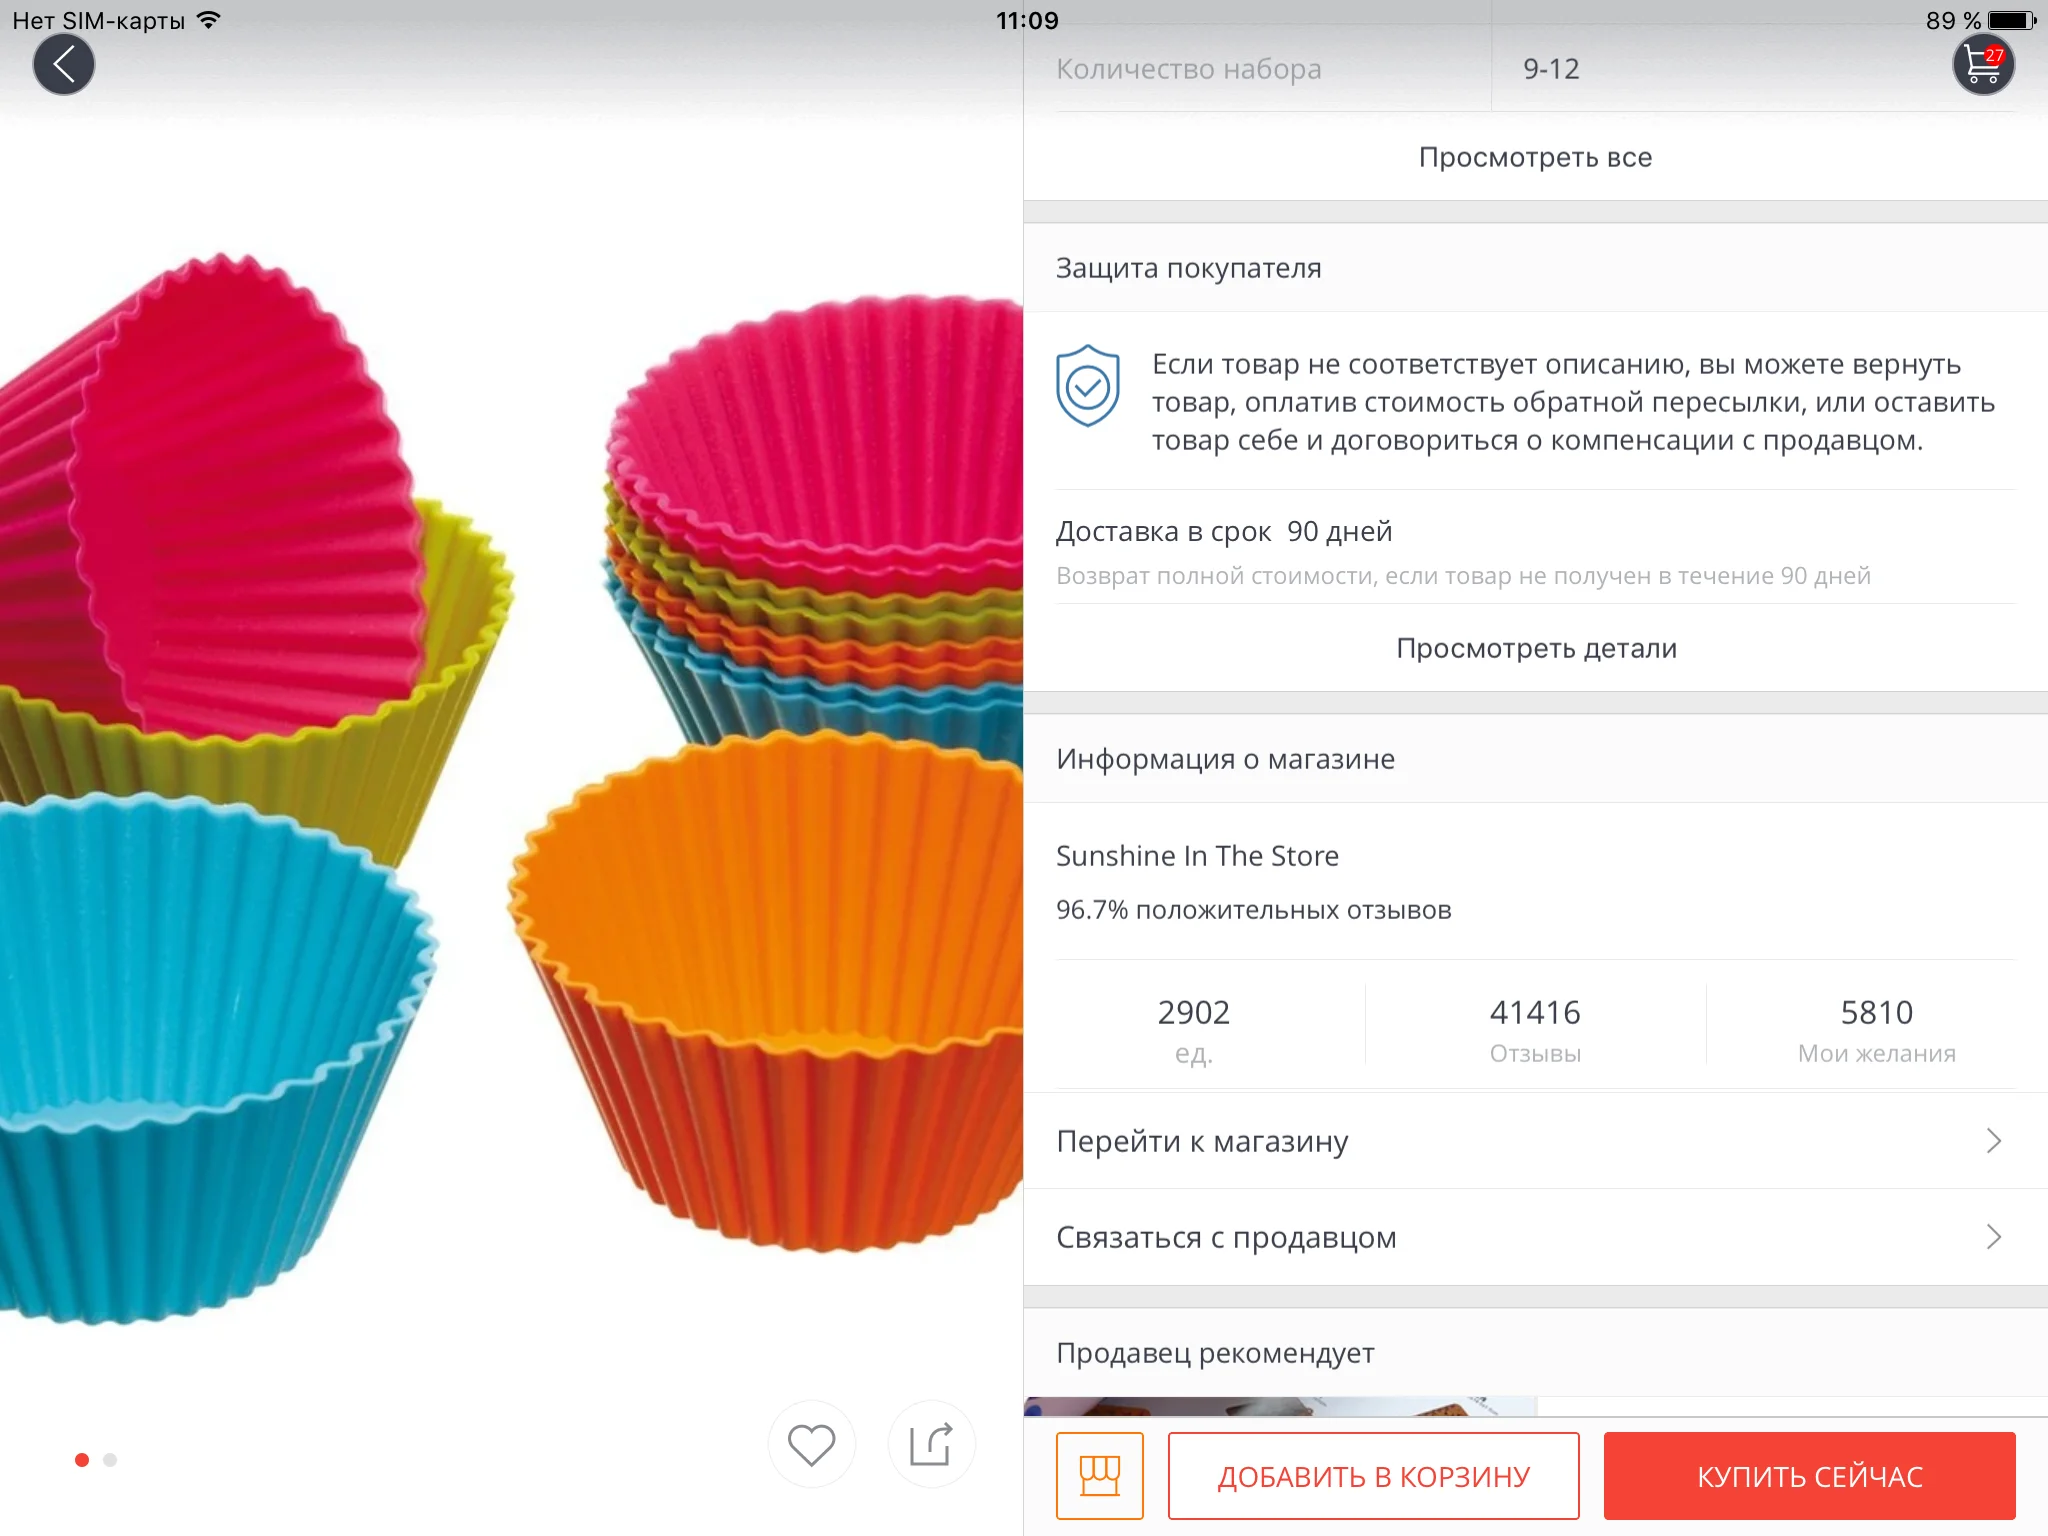Switch to second image page dot
Screen dimensions: 2048x1536
[x=110, y=1460]
